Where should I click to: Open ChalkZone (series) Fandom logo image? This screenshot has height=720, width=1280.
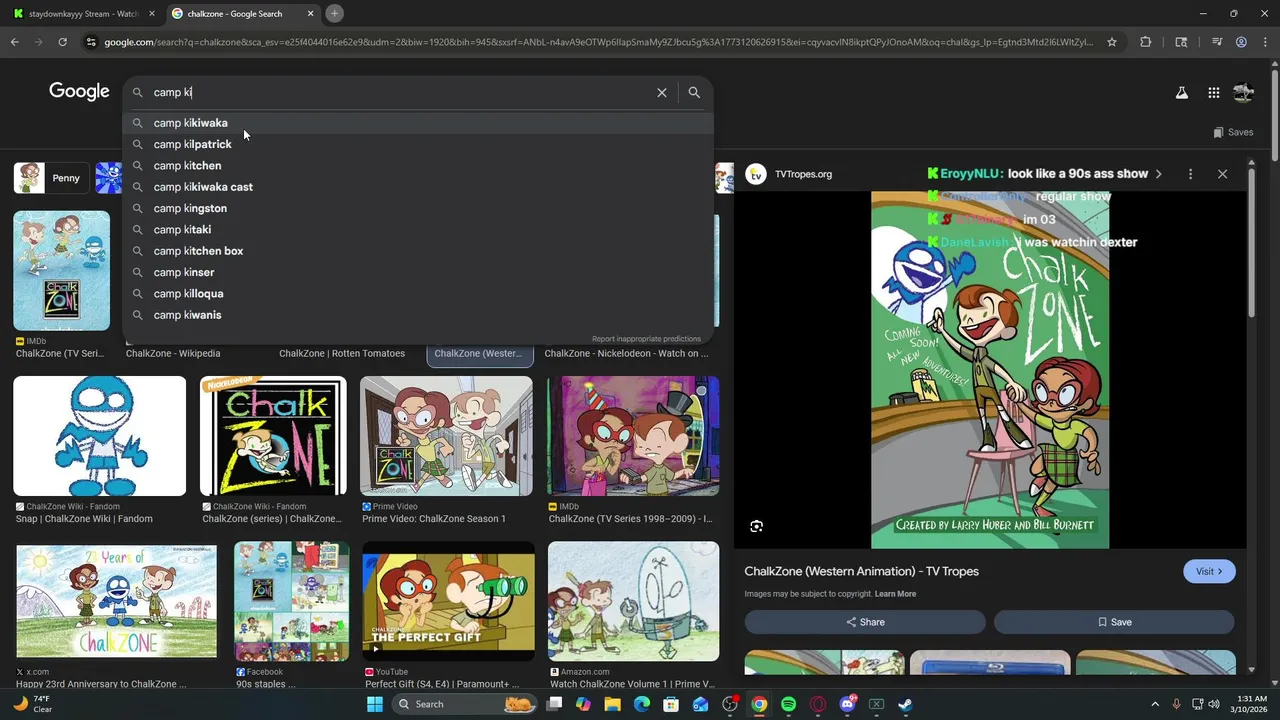point(273,436)
